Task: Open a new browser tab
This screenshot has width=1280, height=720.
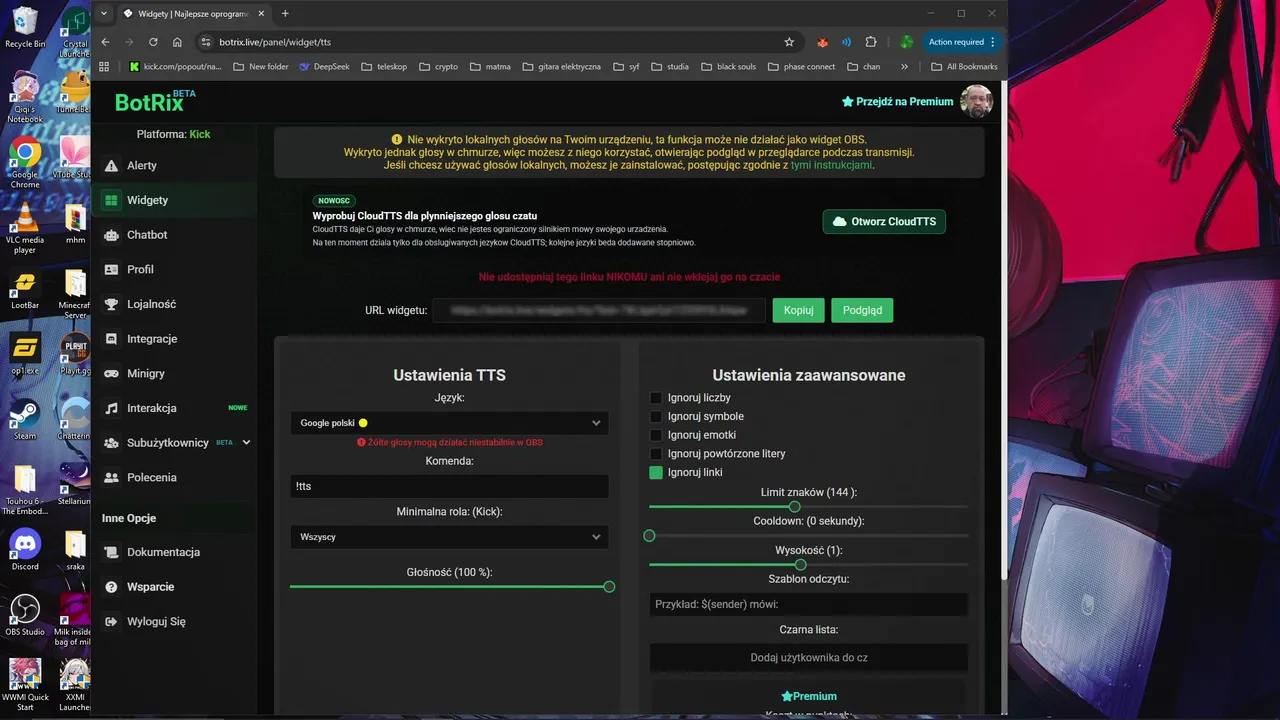Action: [285, 14]
